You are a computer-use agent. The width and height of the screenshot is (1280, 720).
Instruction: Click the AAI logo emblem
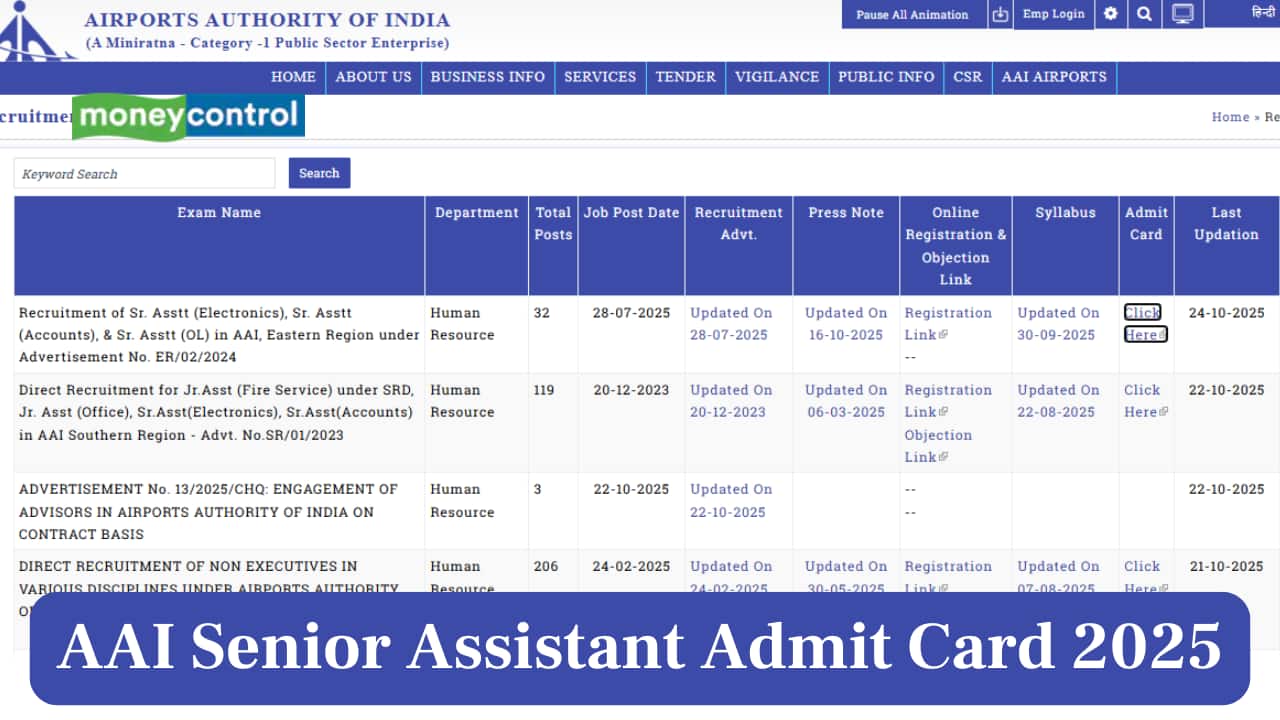pos(25,30)
